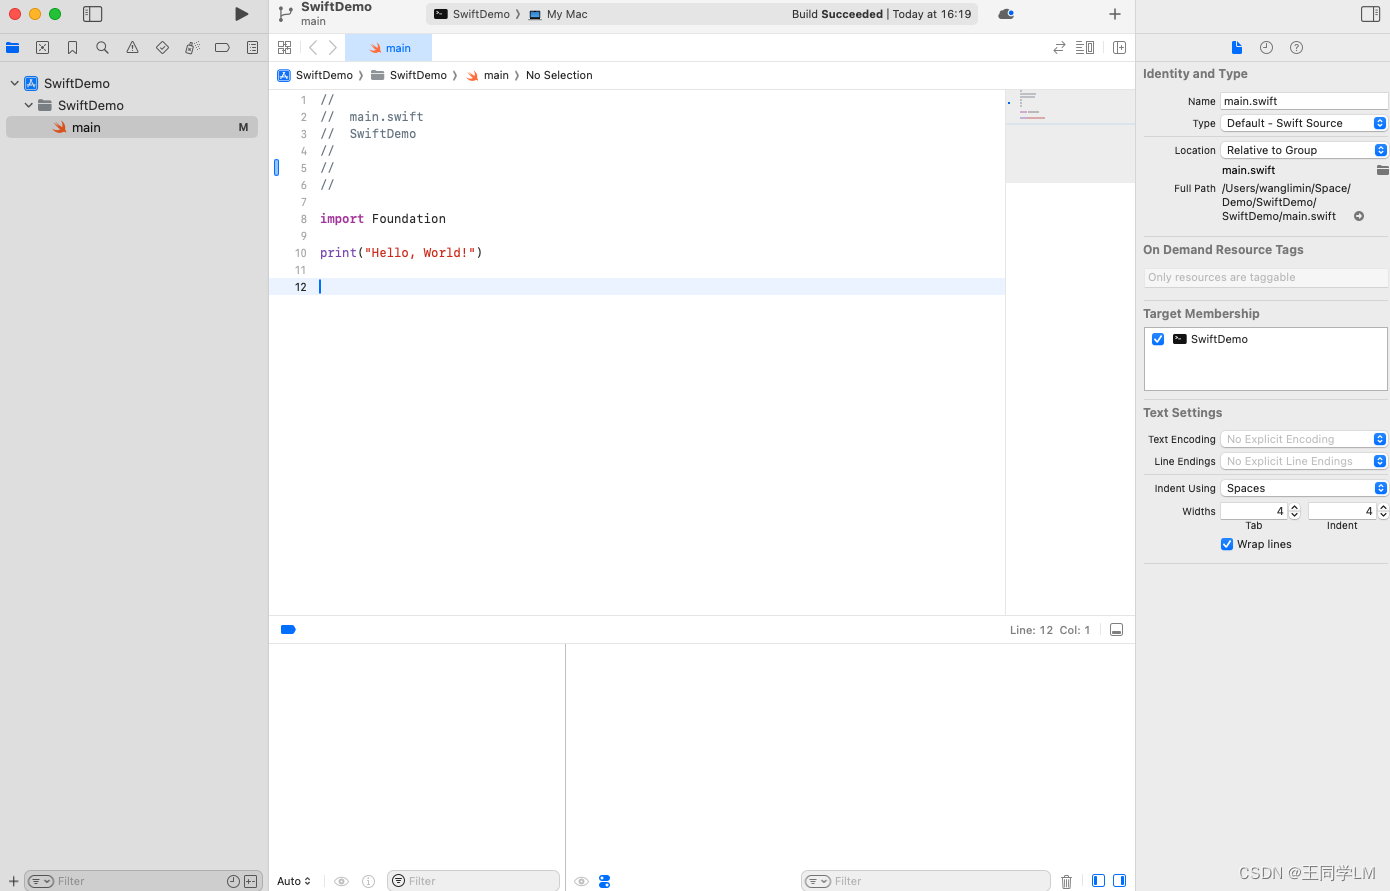Open main file in the jump bar
The height and width of the screenshot is (891, 1390).
[487, 75]
